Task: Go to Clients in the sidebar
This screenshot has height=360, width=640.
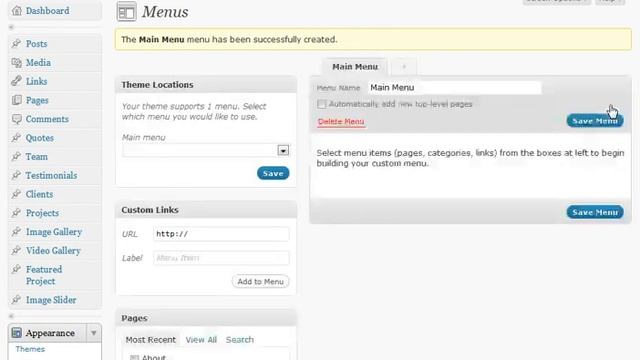Action: pyautogui.click(x=39, y=194)
